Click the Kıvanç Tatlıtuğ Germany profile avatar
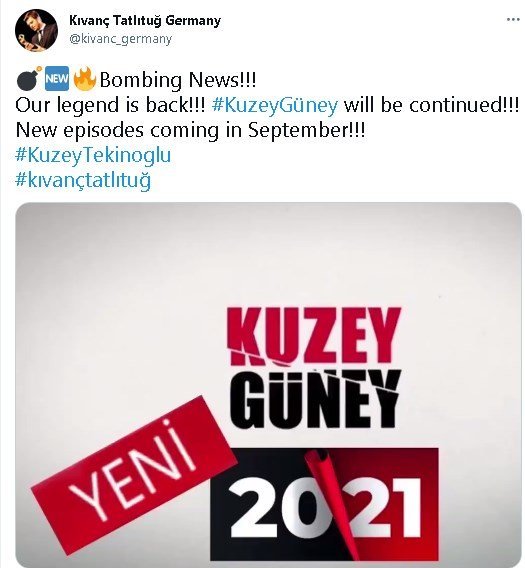Screen dimensions: 525x568 (x=36, y=30)
